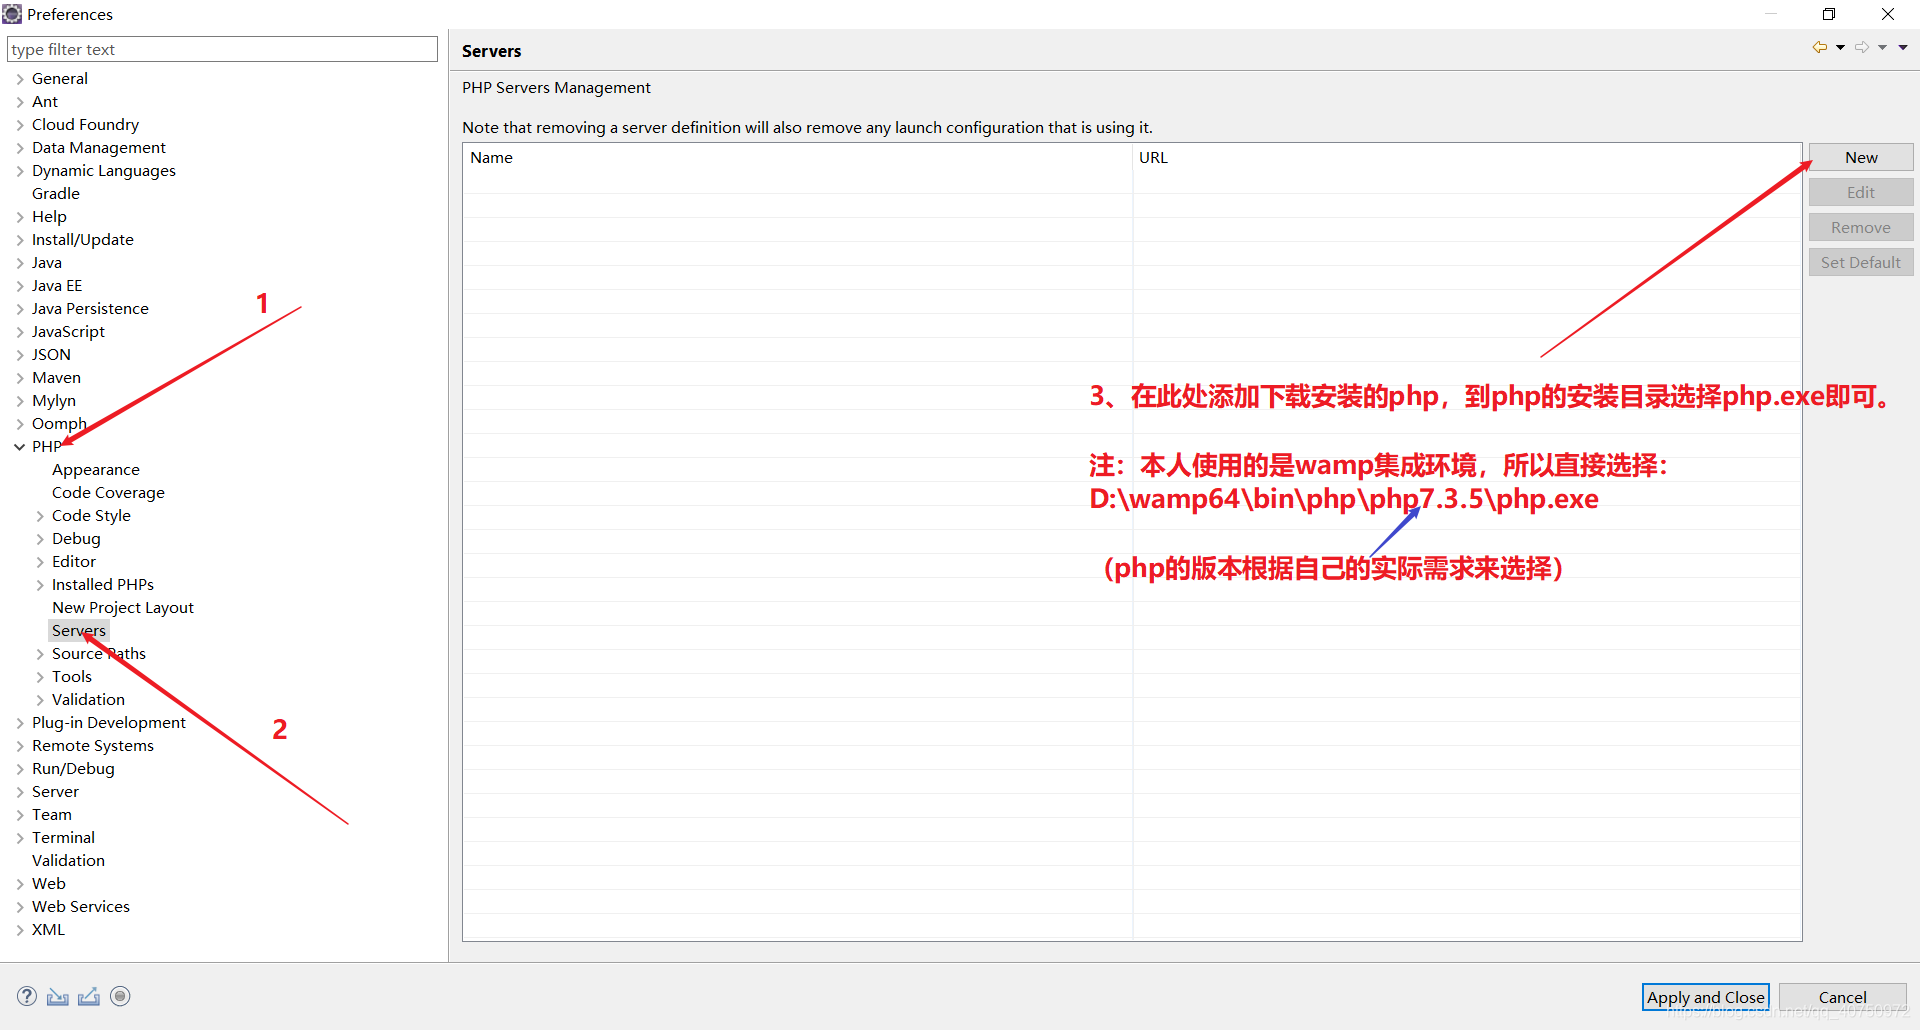Click the Oomph preference recorder icon
1920x1030 pixels.
(x=120, y=996)
